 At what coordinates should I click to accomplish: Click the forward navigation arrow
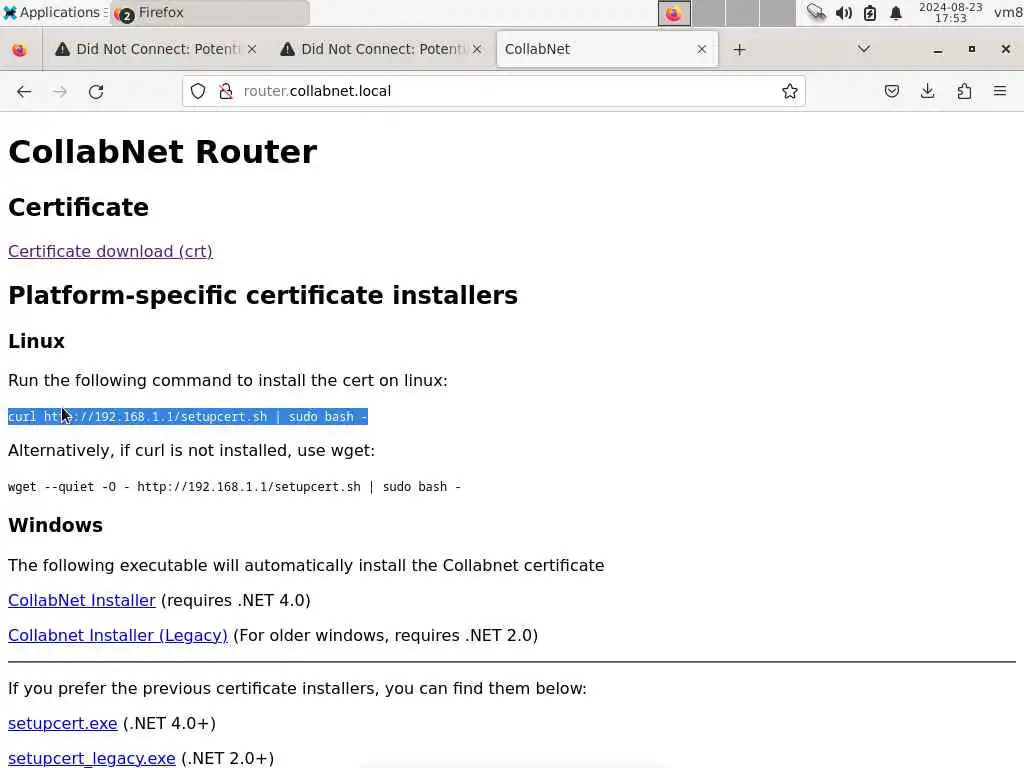[x=60, y=91]
